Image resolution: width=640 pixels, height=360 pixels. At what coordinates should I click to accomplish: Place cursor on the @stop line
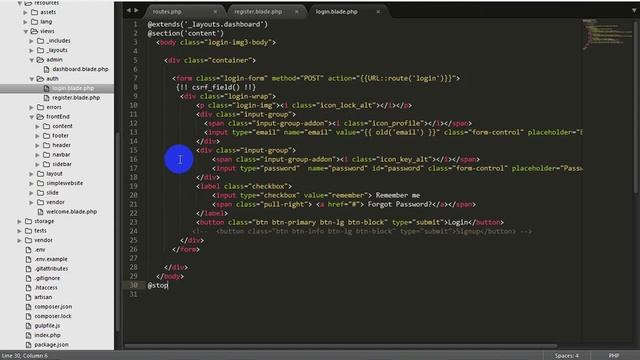[158, 285]
